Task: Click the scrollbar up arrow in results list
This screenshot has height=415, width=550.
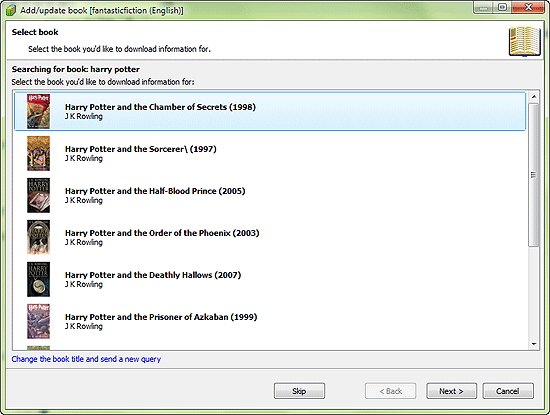Action: 534,96
